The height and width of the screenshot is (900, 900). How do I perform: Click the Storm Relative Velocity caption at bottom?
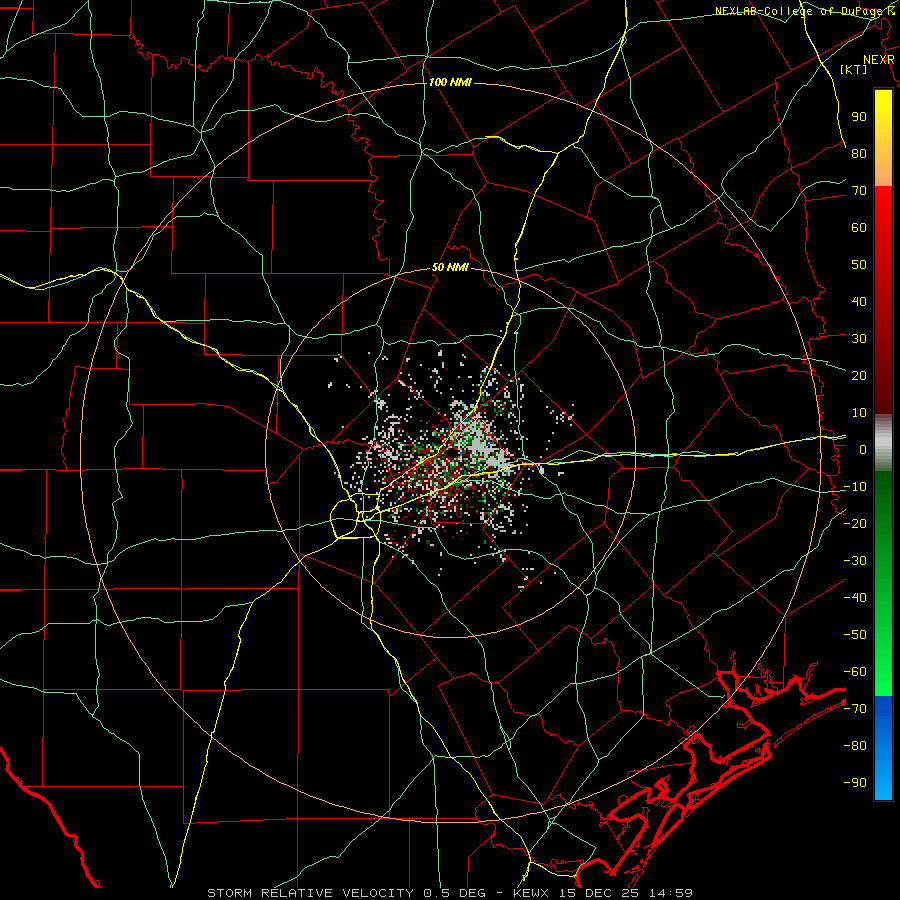coord(450,893)
